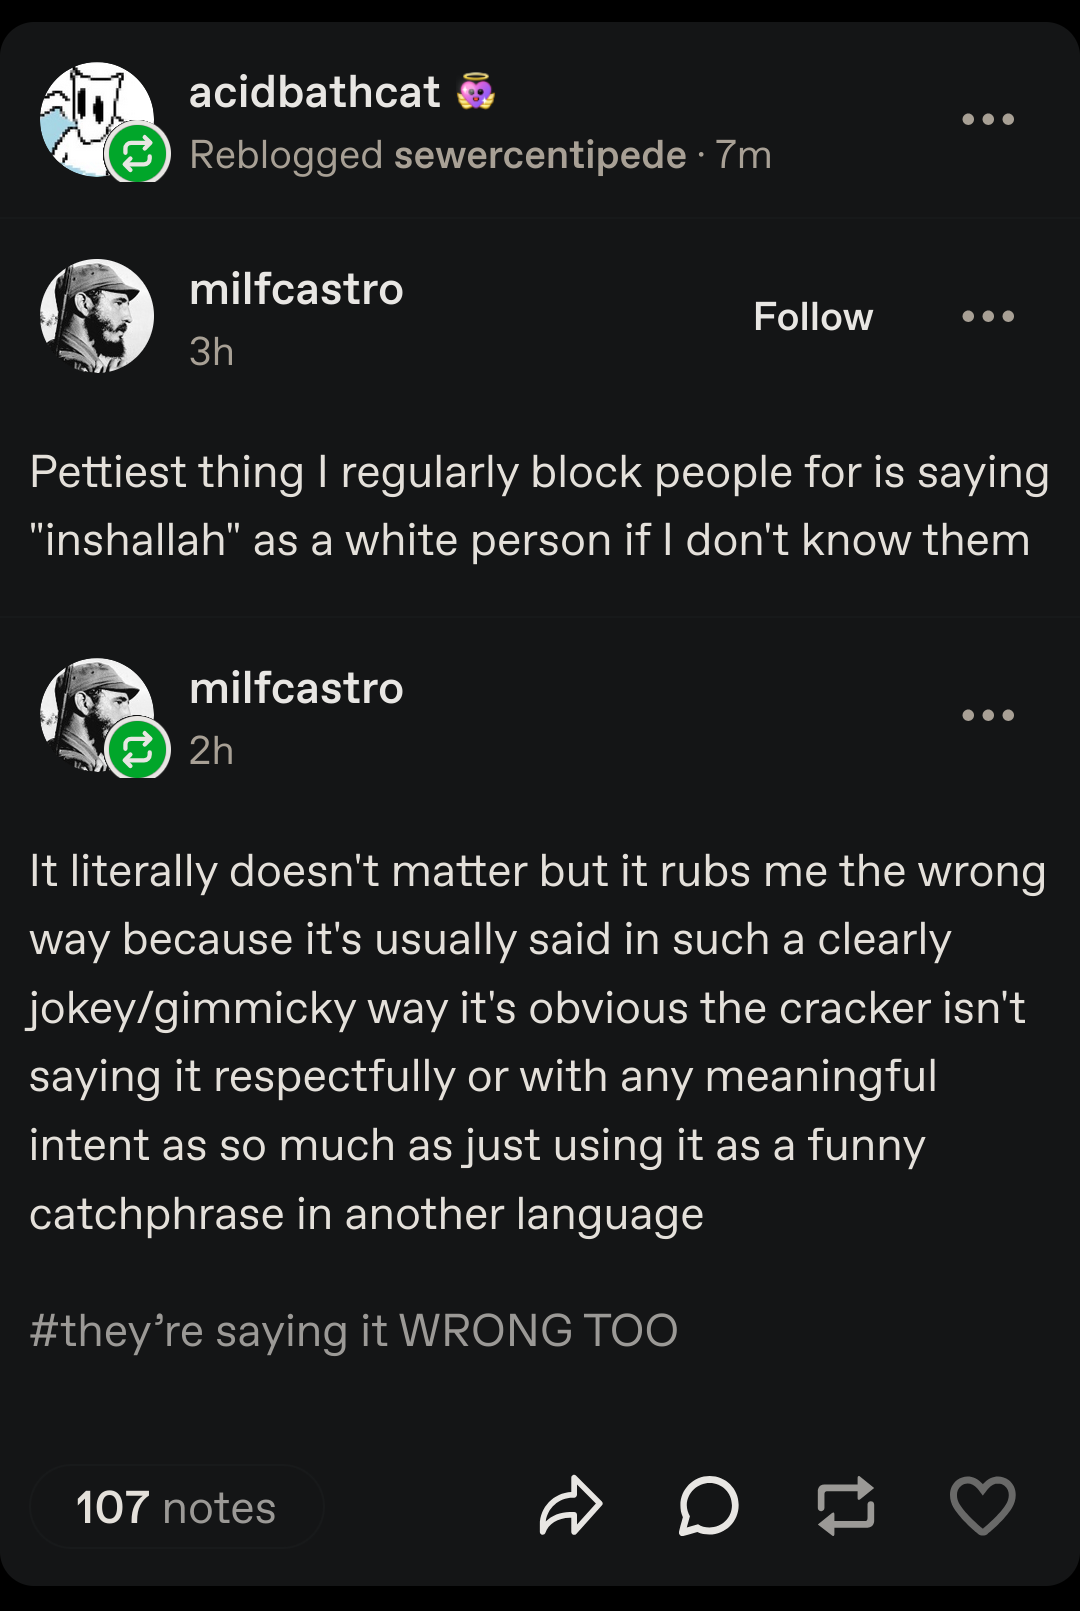Like the post with the heart icon
Screen dimensions: 1080x1611
pos(982,1505)
